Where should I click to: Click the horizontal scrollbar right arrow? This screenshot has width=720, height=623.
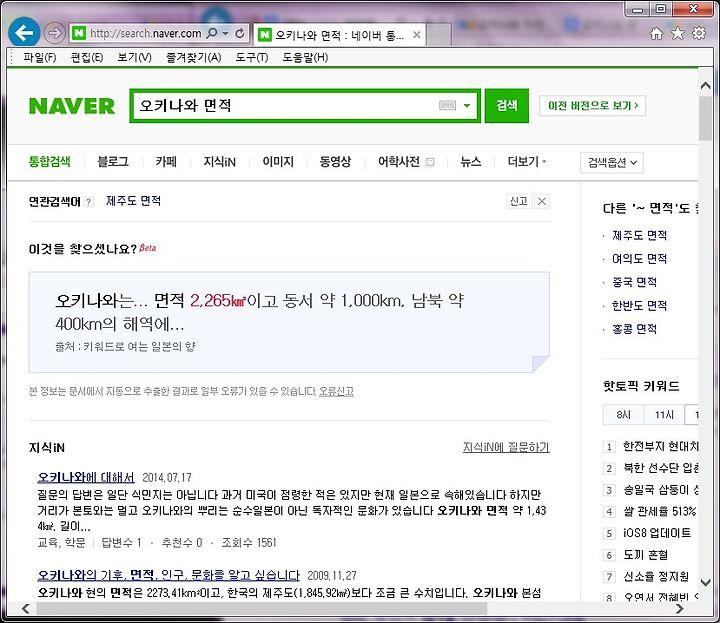tap(680, 609)
